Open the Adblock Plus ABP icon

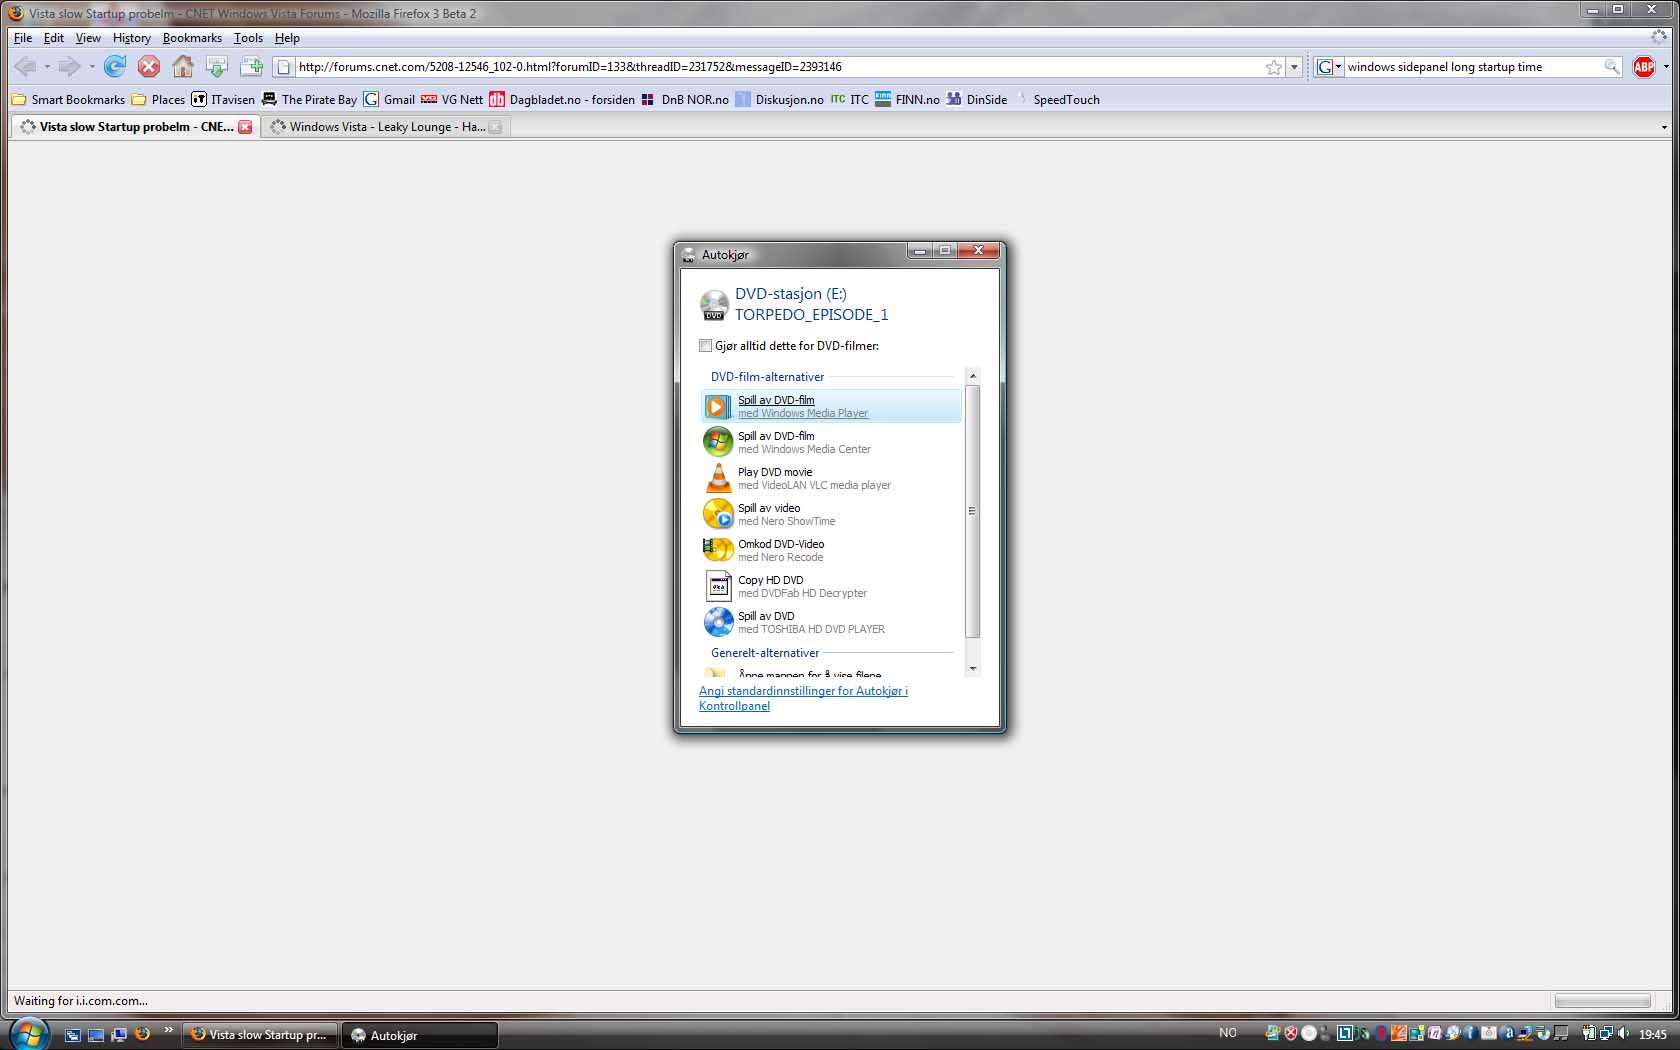click(1644, 67)
